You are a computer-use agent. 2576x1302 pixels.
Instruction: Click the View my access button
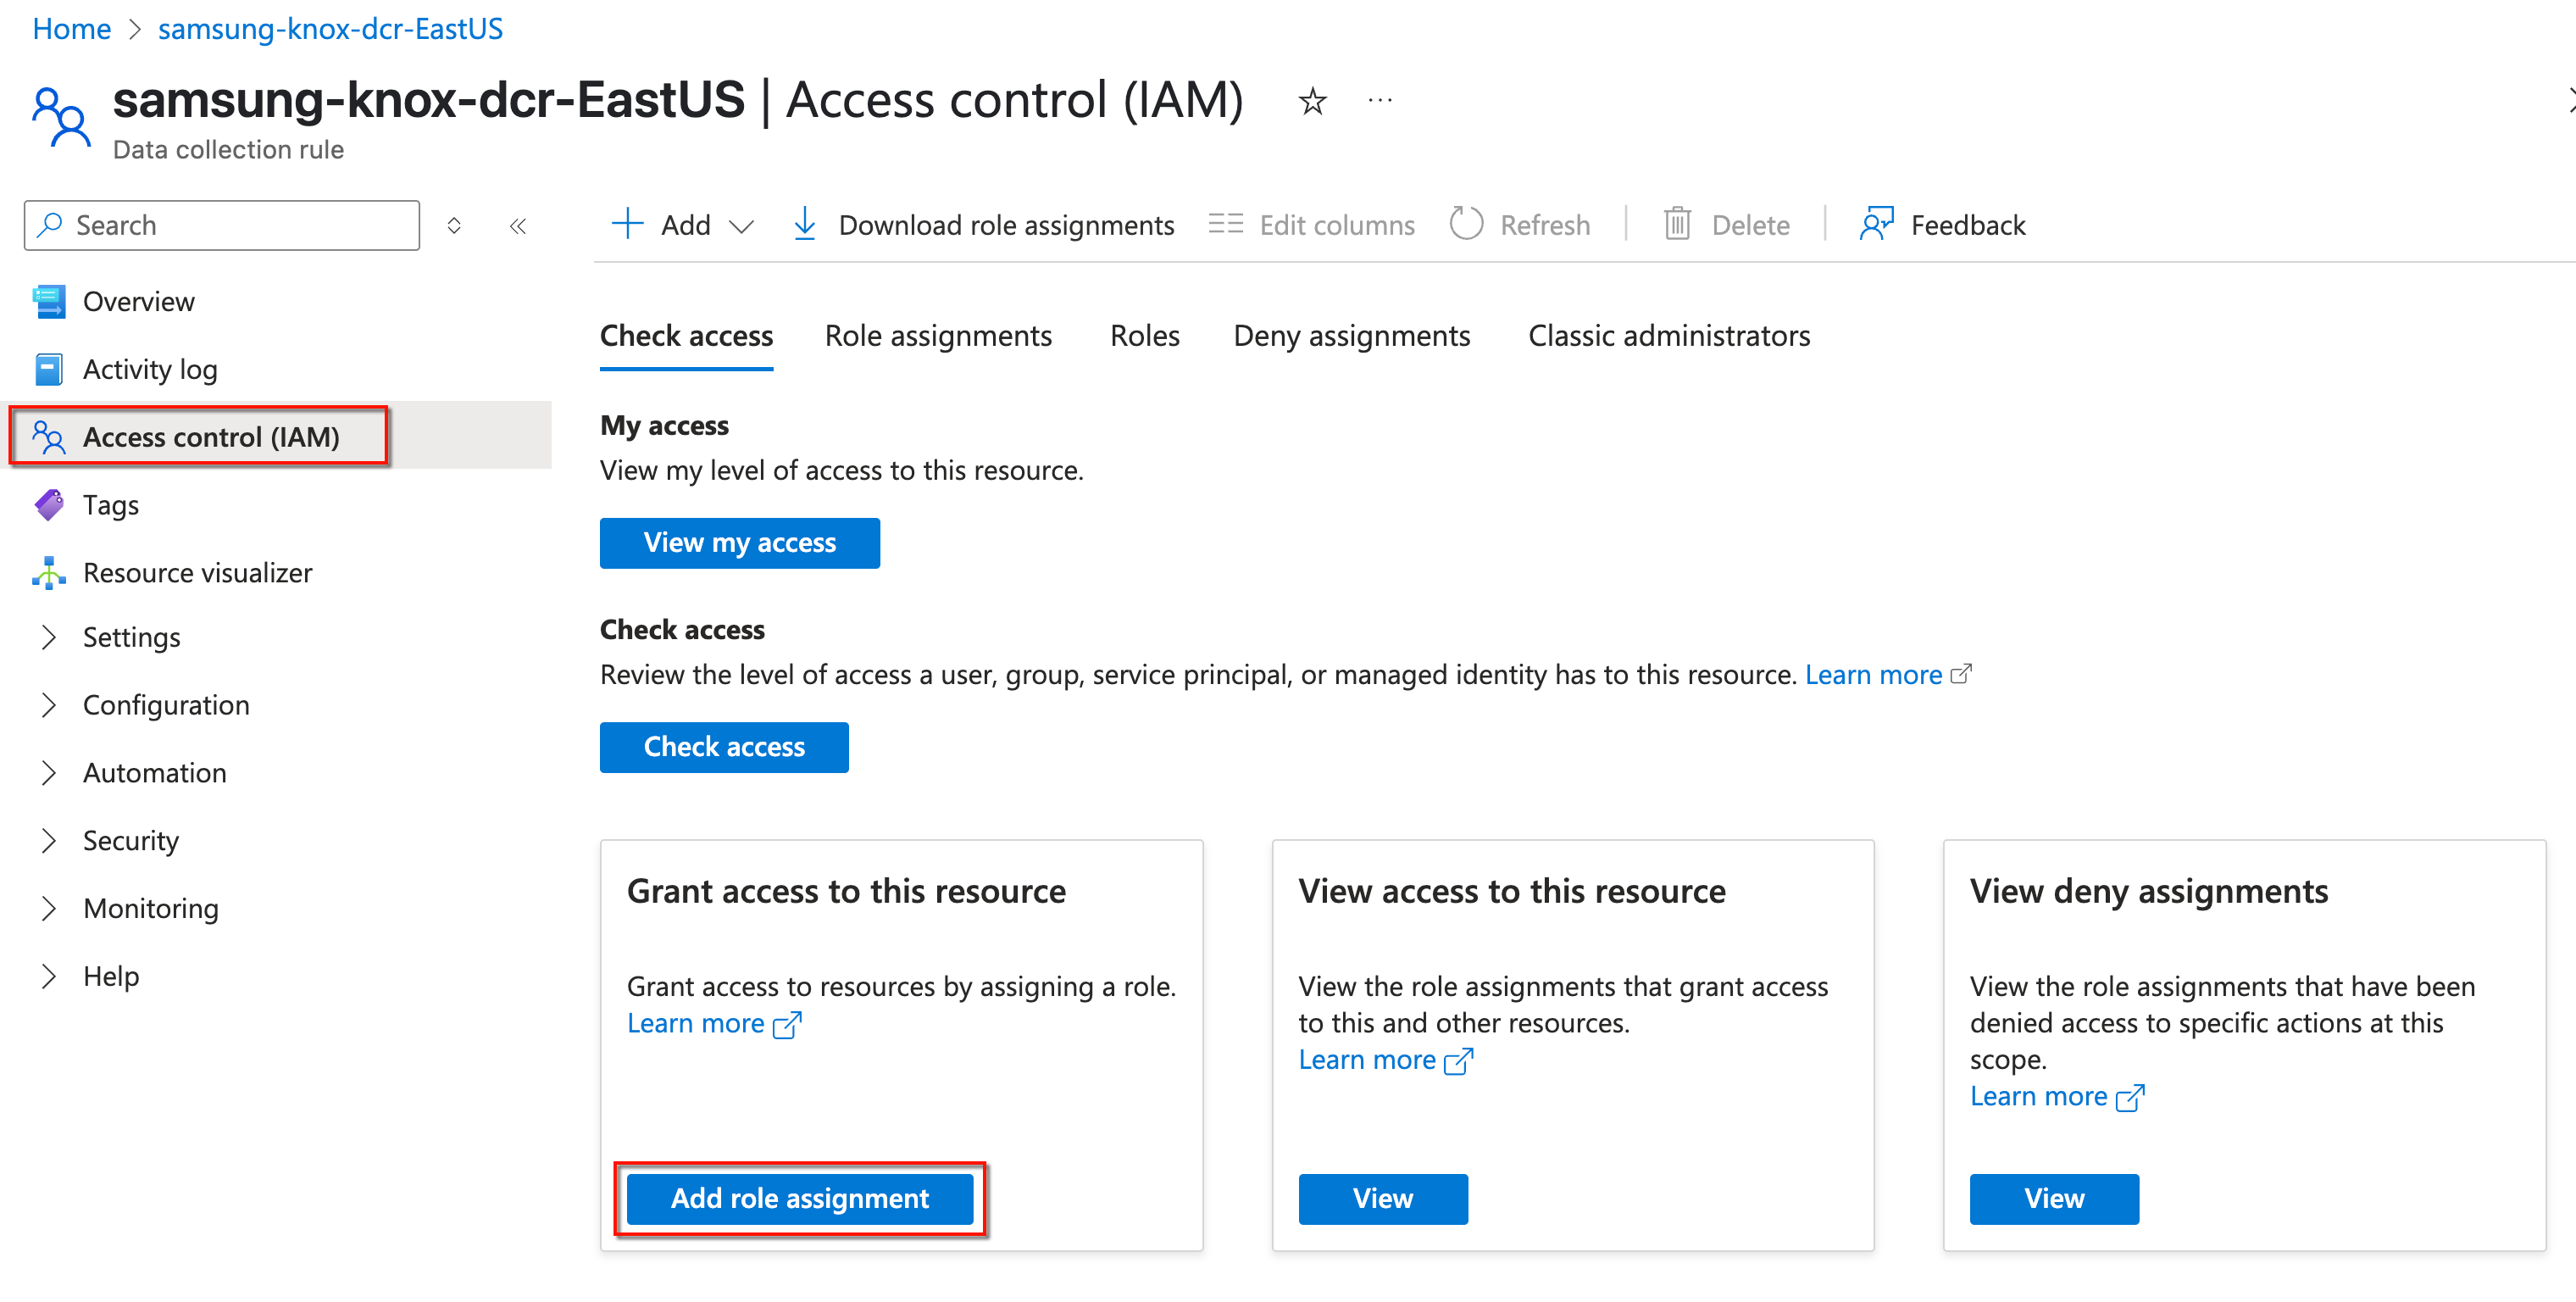pos(739,543)
